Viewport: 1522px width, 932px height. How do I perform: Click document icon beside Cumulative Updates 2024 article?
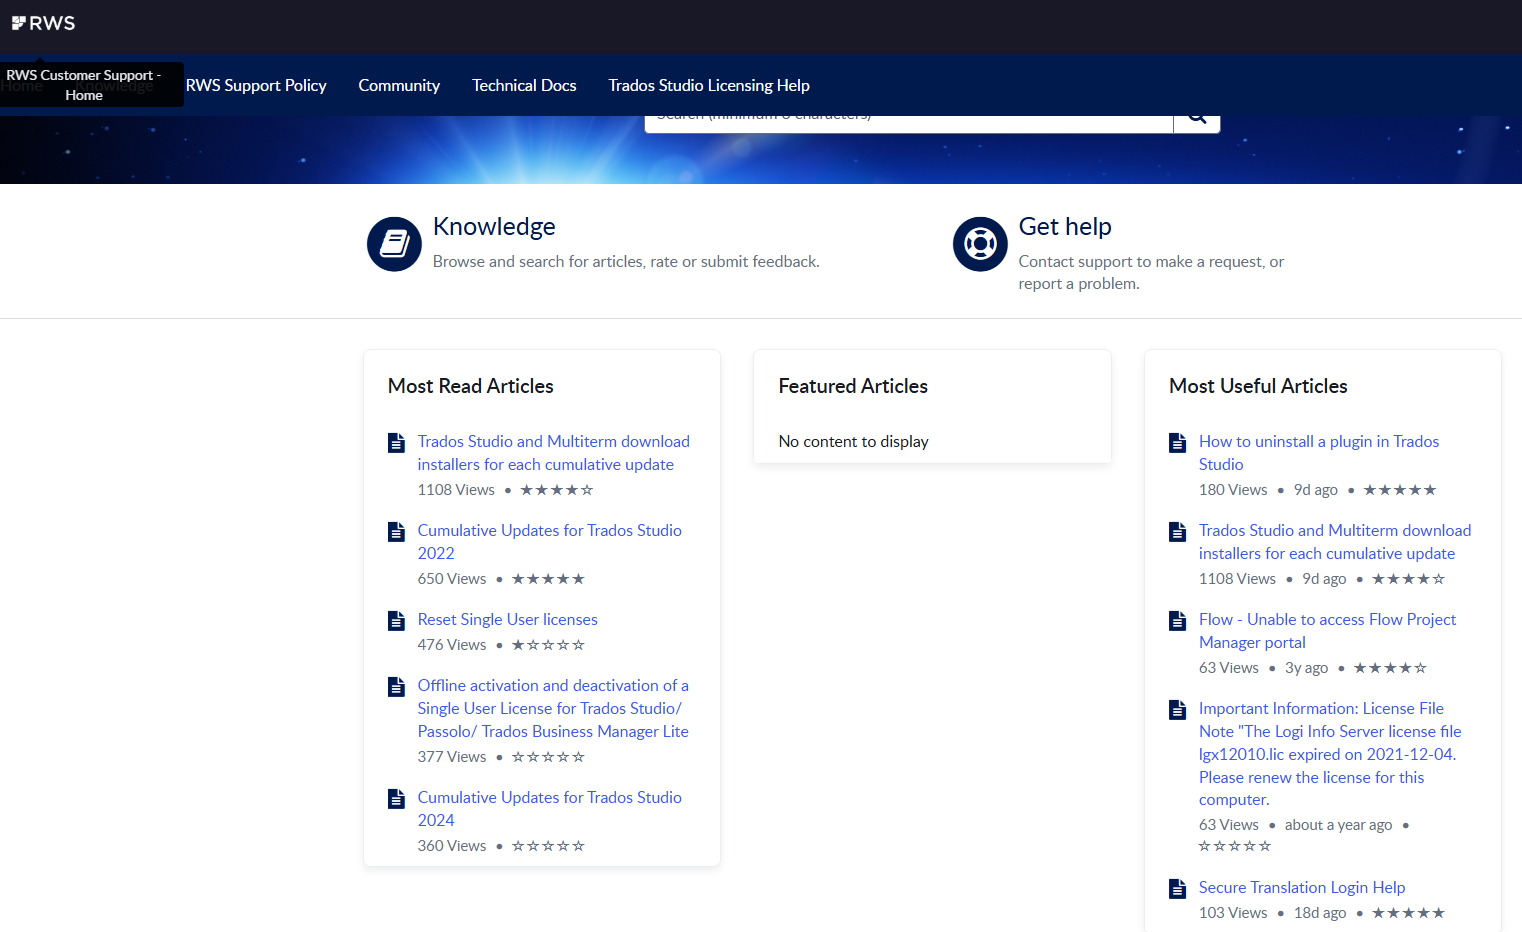(396, 799)
